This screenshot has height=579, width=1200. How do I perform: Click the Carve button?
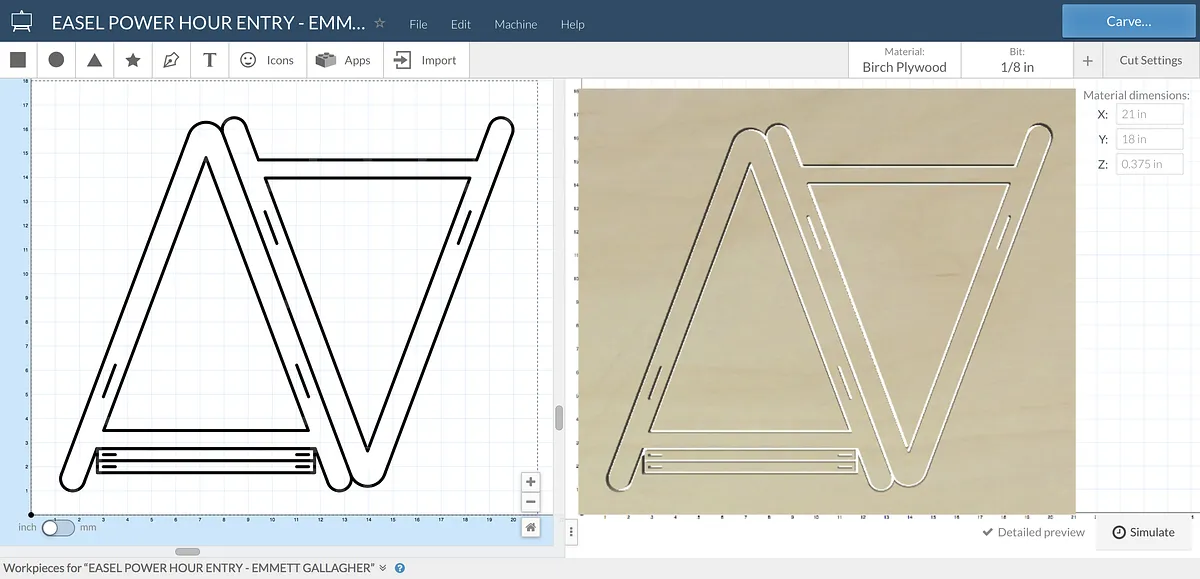click(x=1128, y=21)
